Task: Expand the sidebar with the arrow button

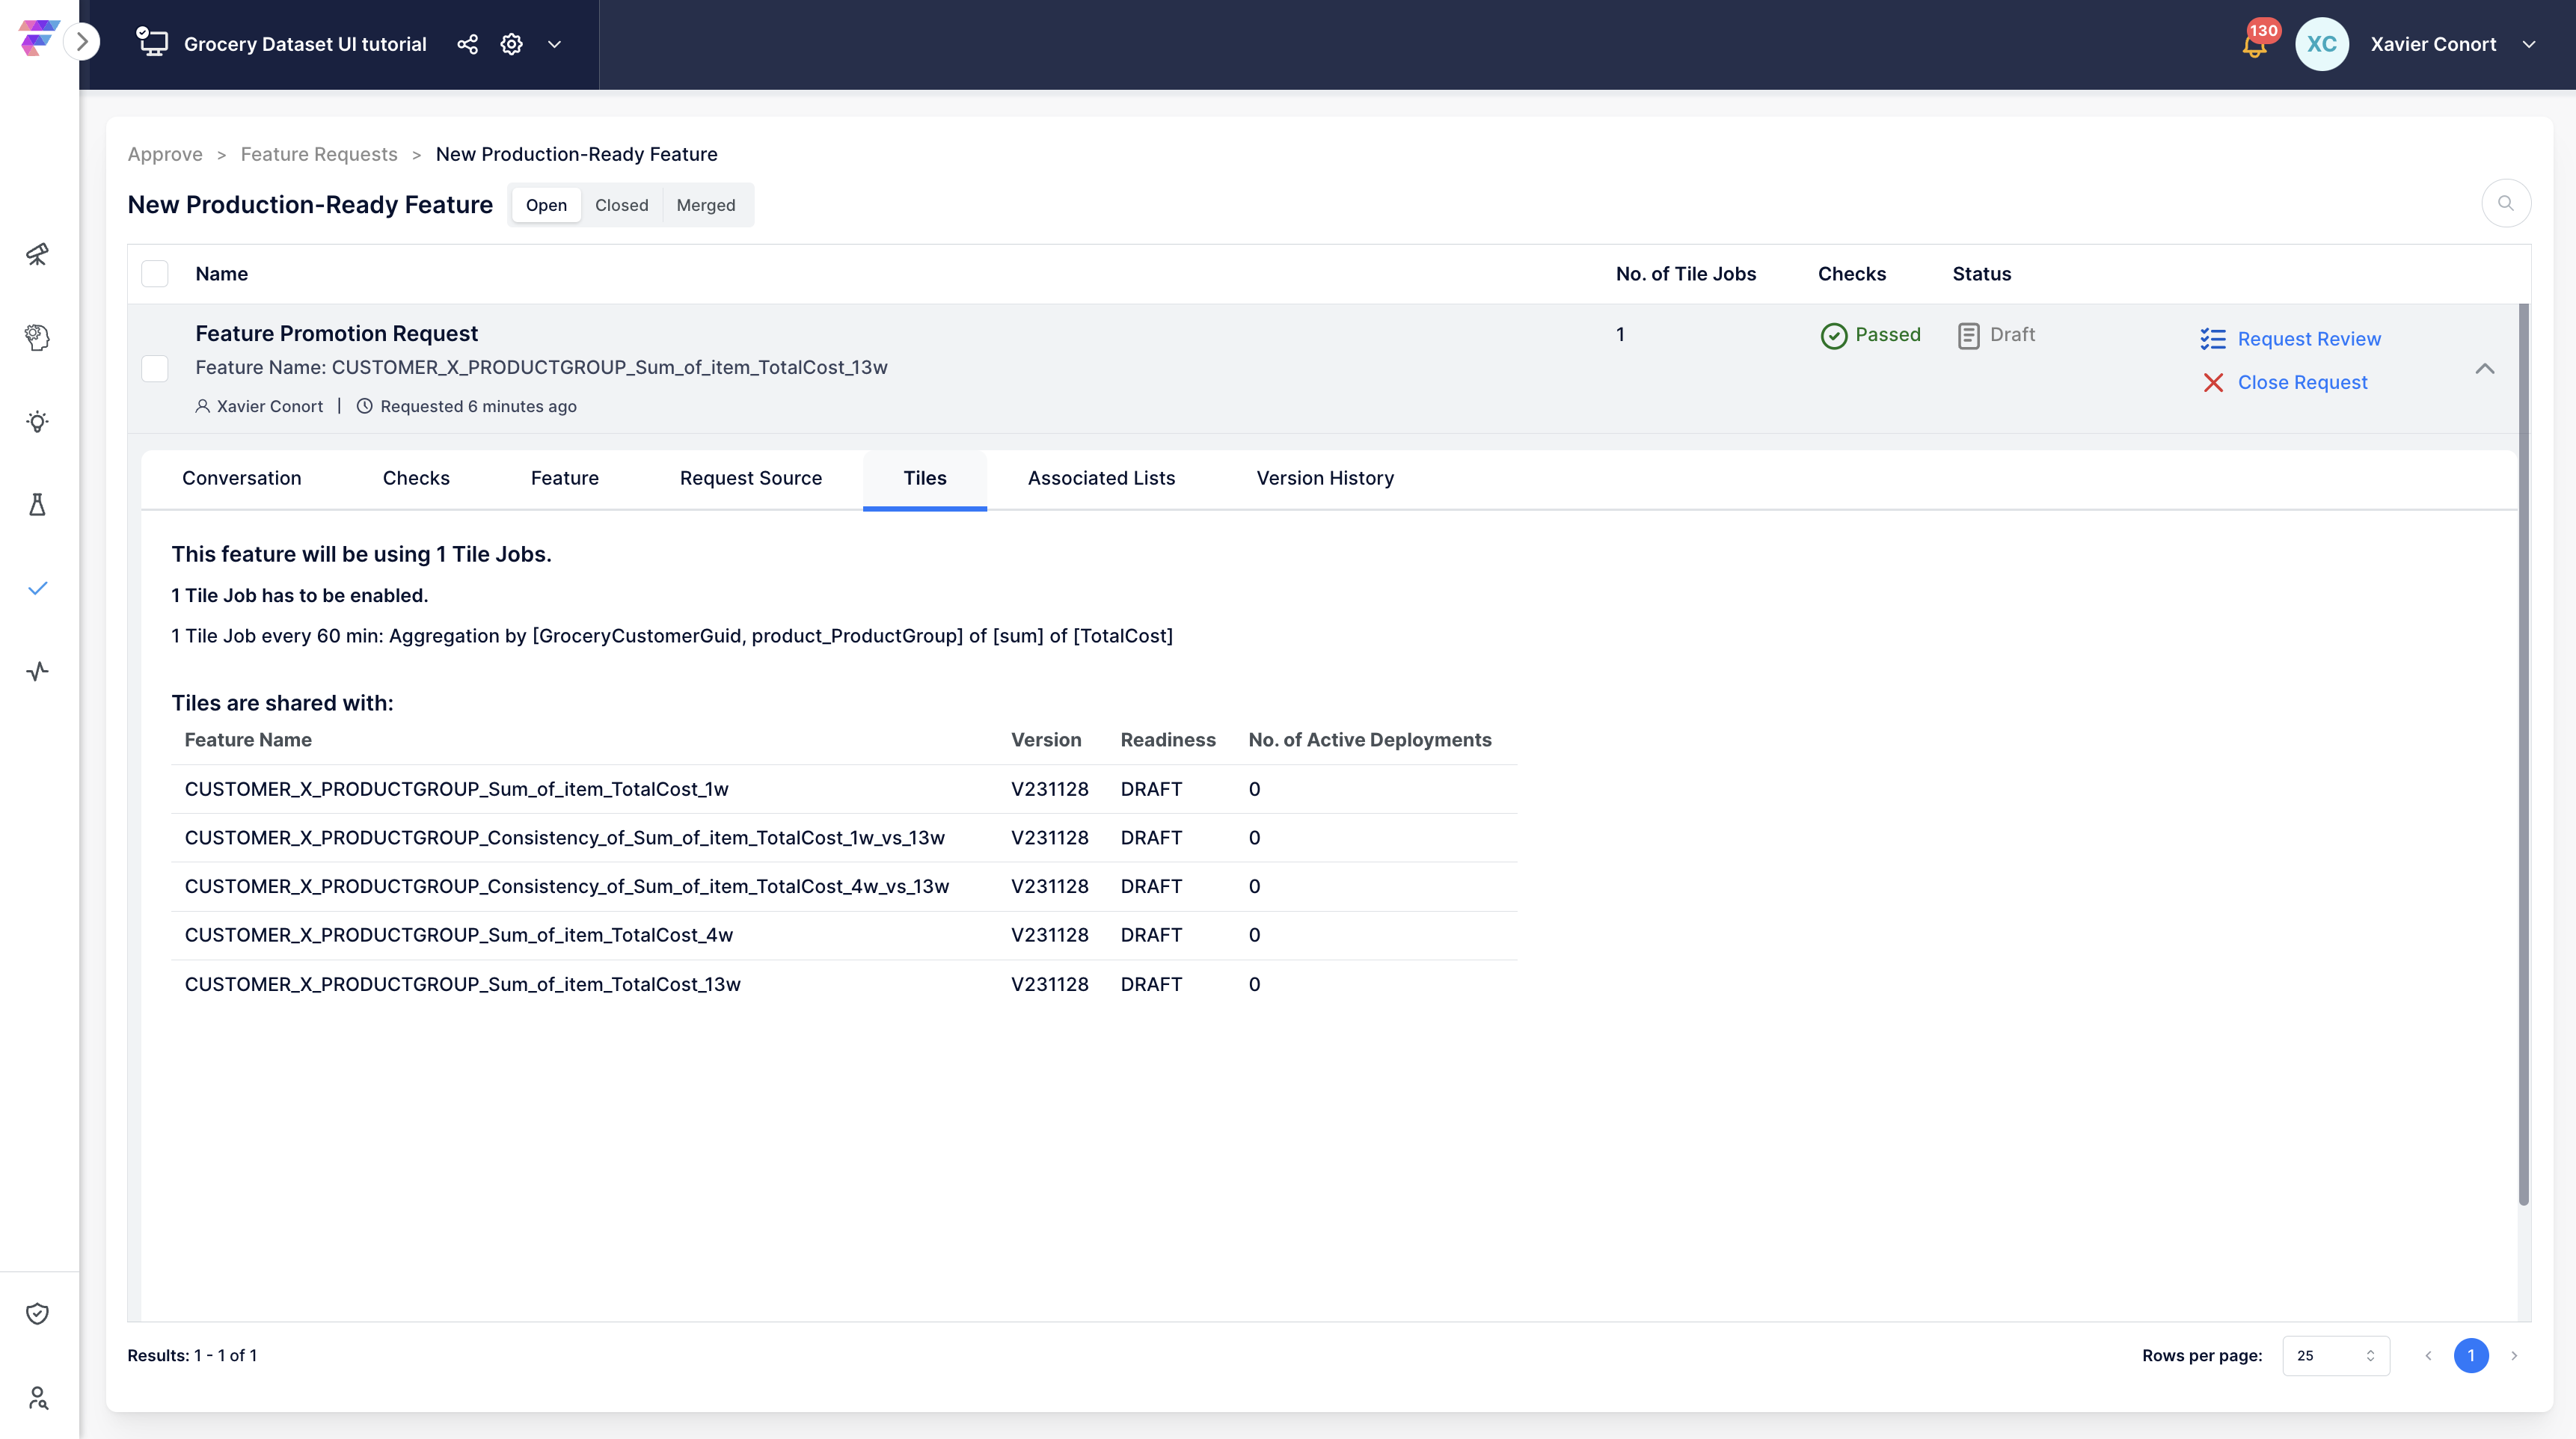Action: tap(82, 42)
